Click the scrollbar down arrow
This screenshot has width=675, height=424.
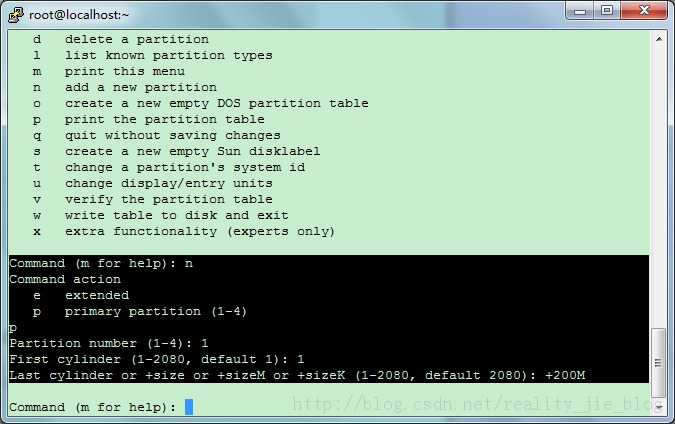click(658, 409)
